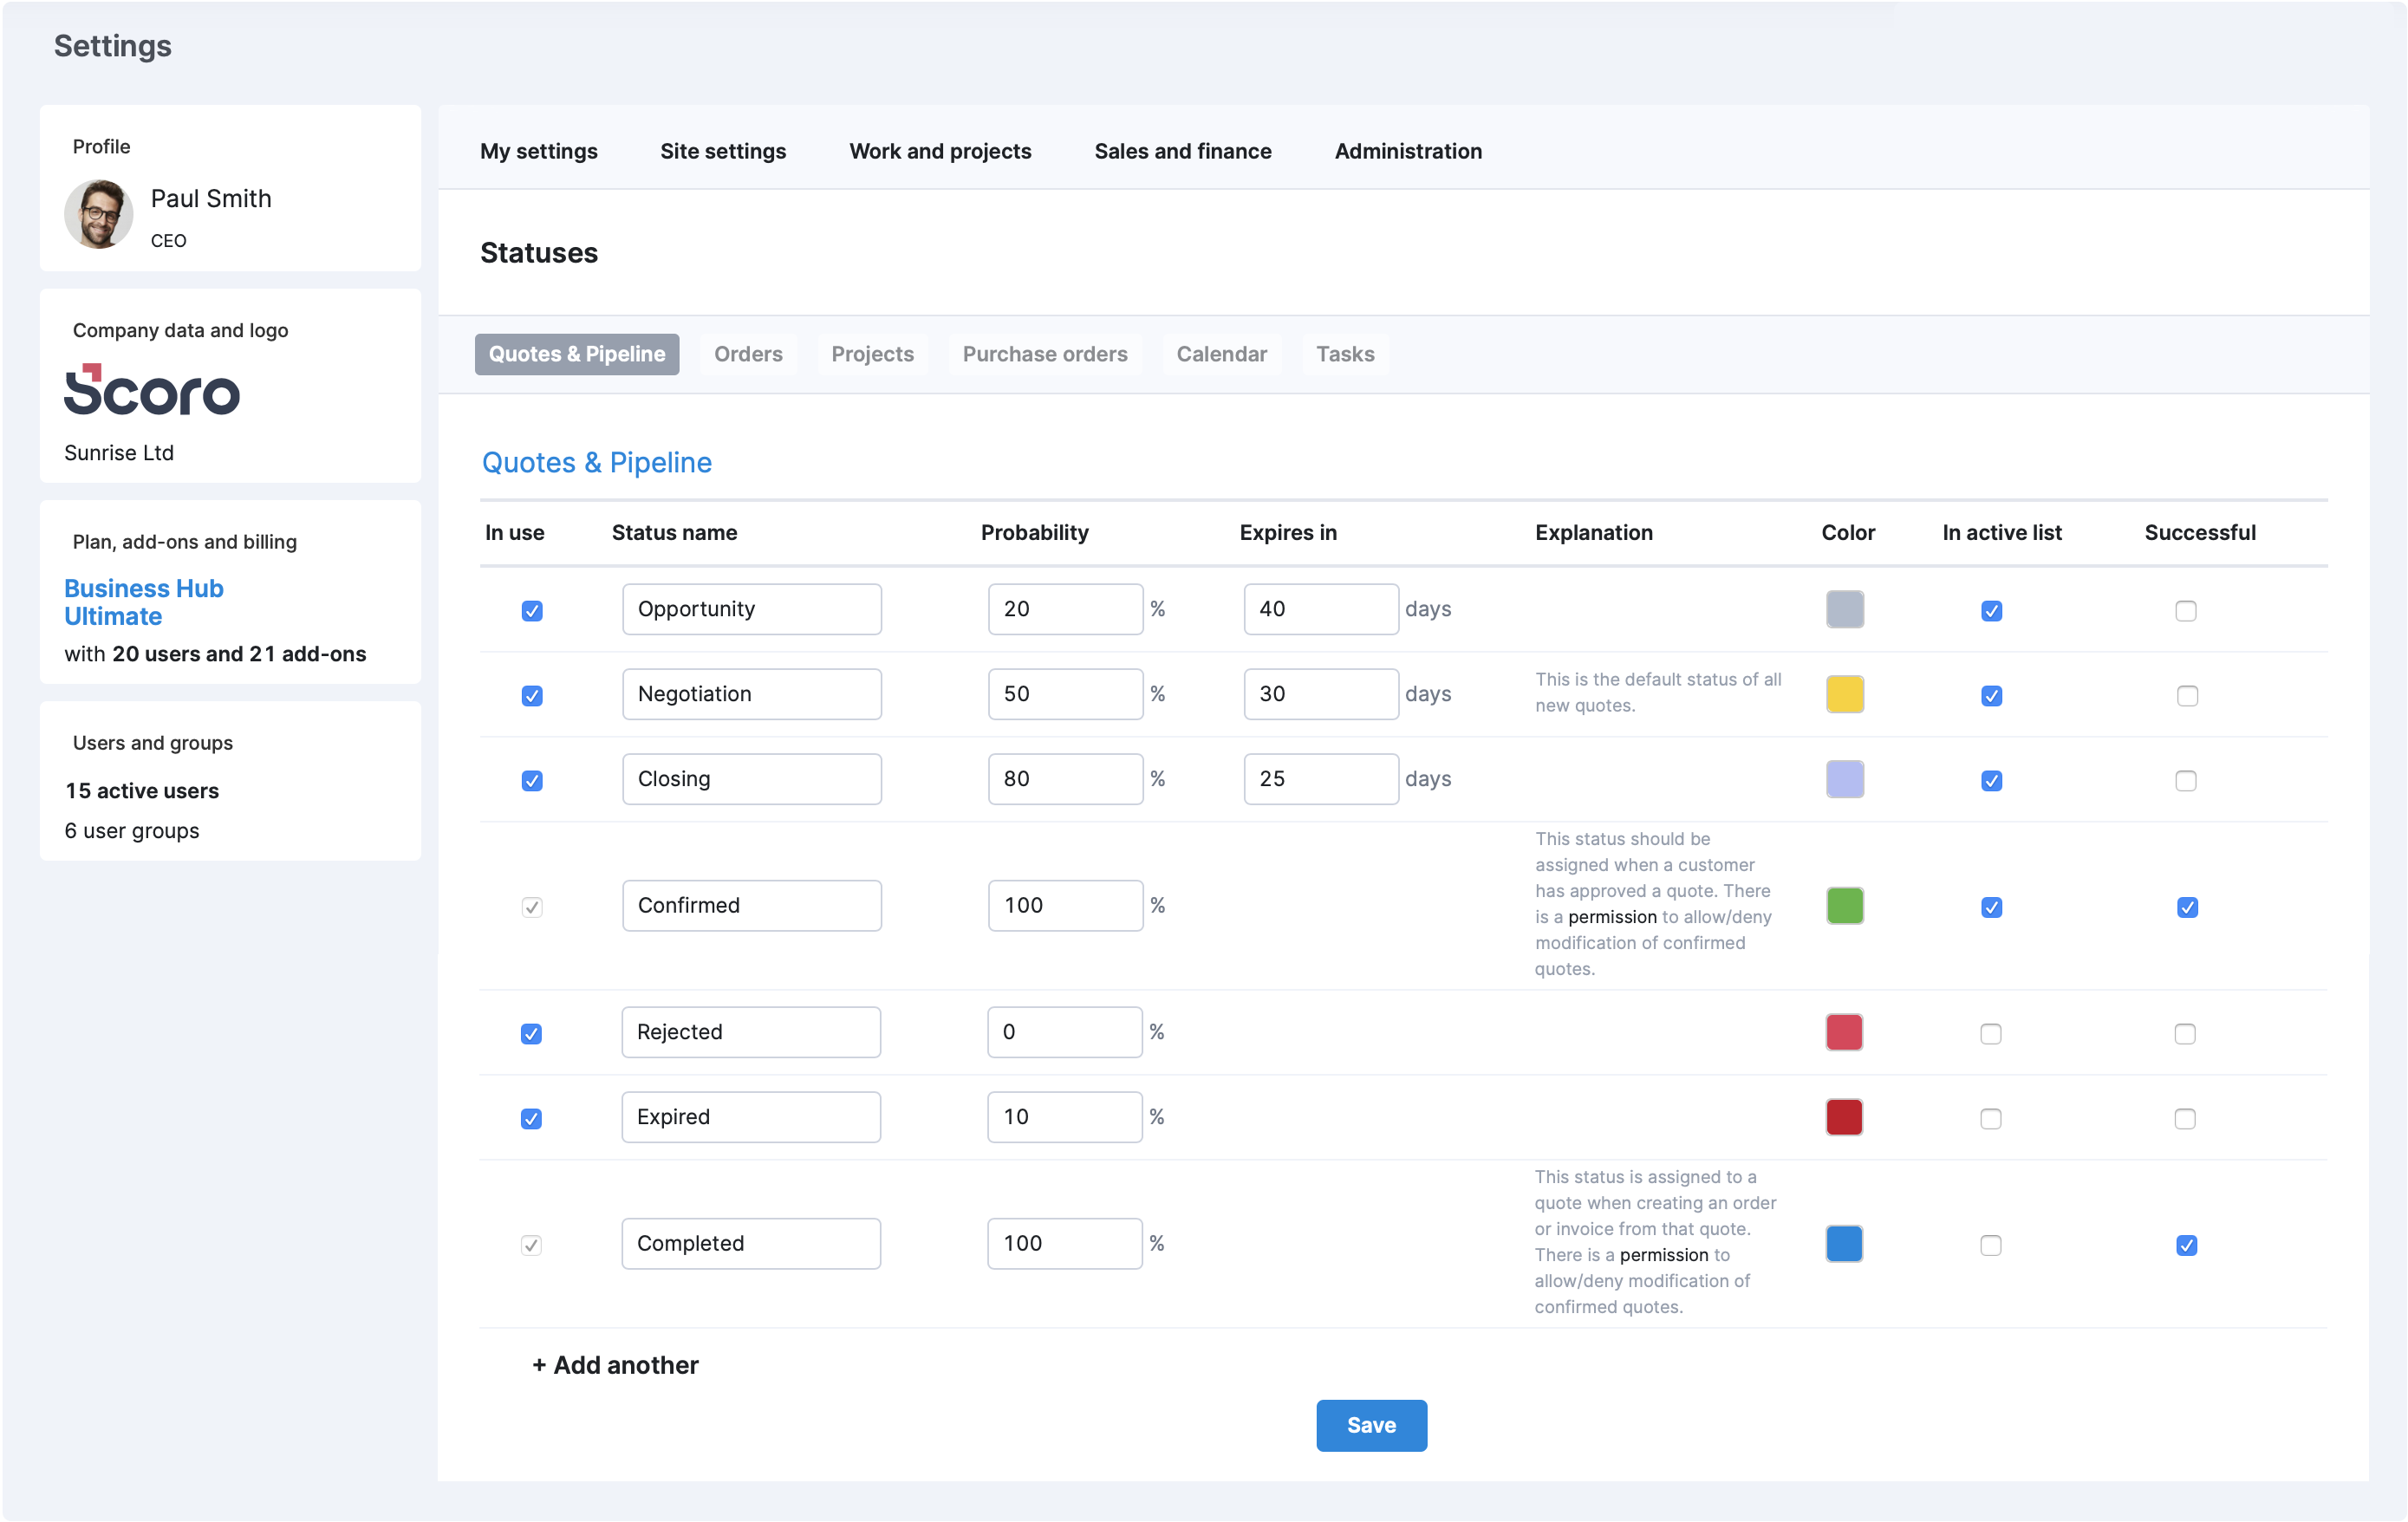Screen dimensions: 2408x1522
Task: Mark Opportunity as Successful
Action: tap(2186, 610)
